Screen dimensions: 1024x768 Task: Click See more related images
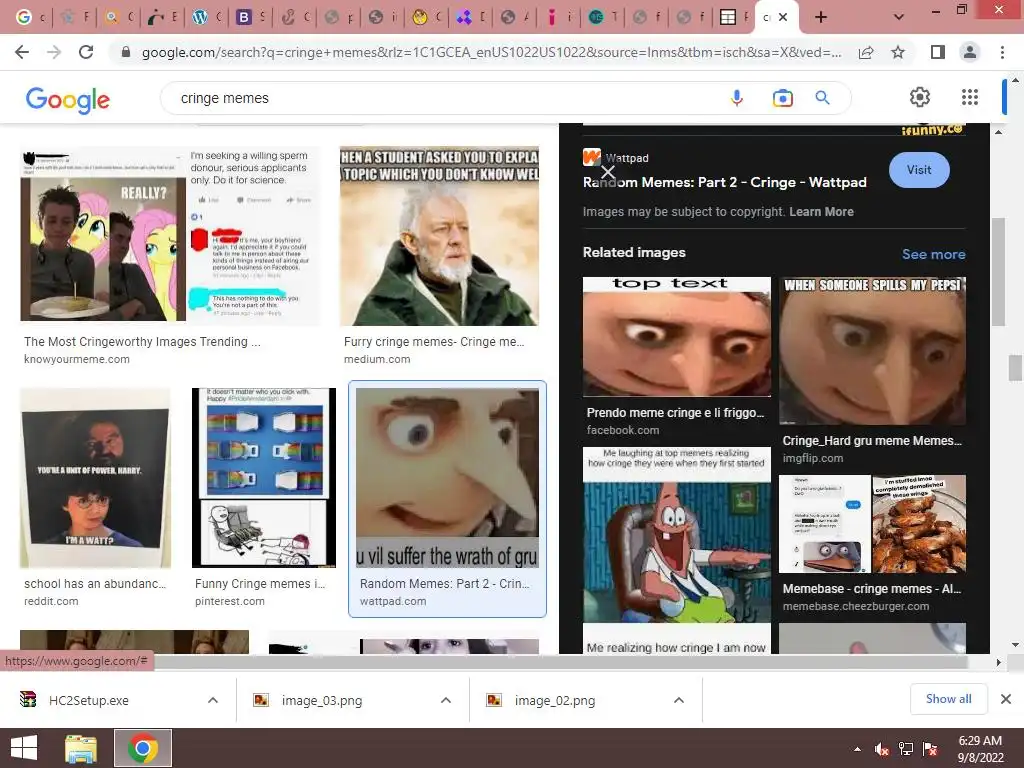tap(933, 254)
